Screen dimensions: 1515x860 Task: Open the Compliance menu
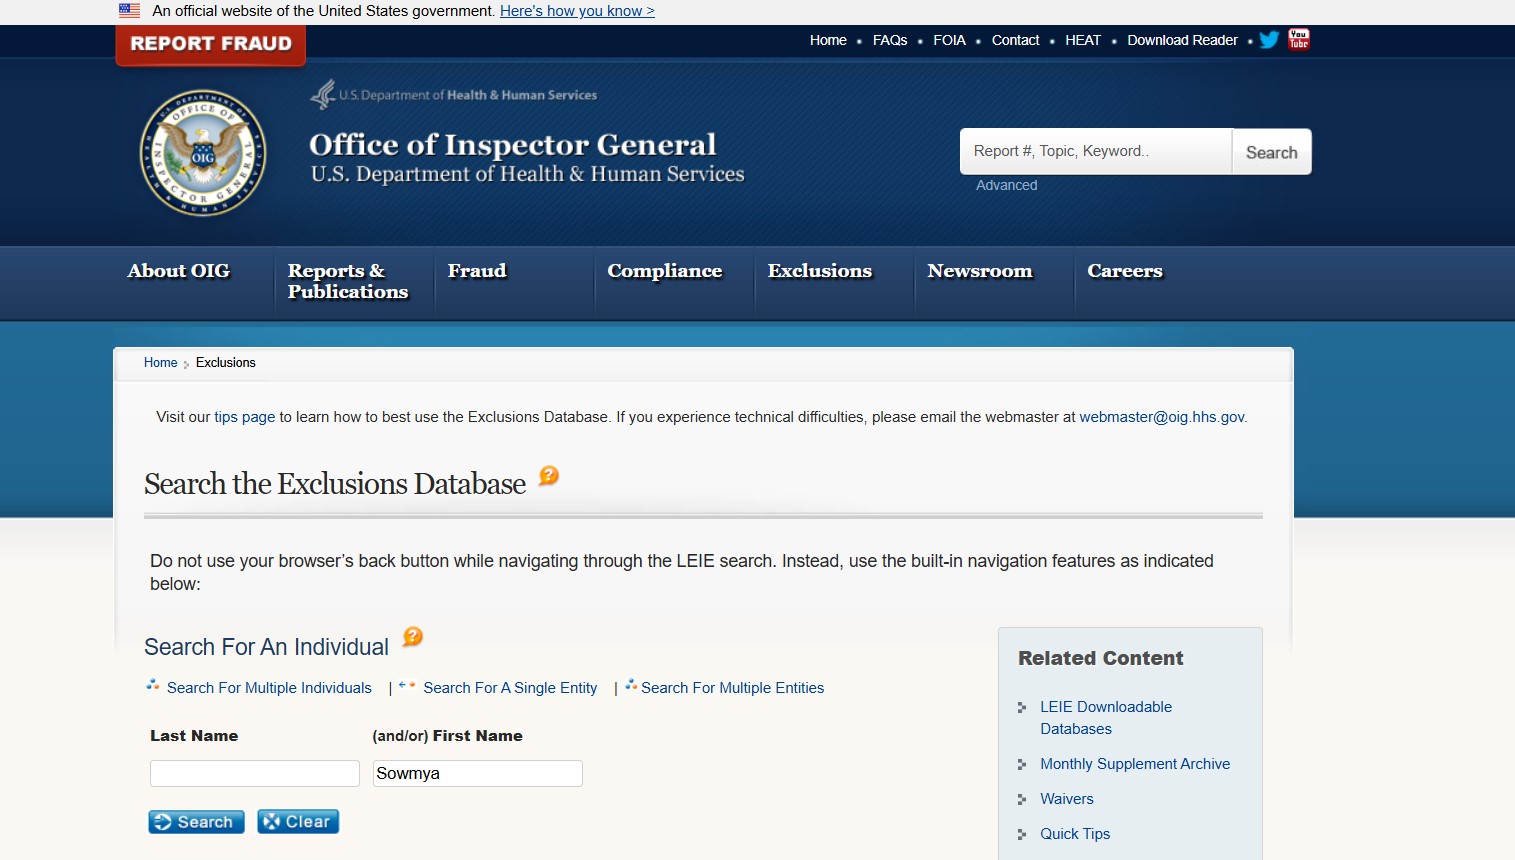pos(665,271)
